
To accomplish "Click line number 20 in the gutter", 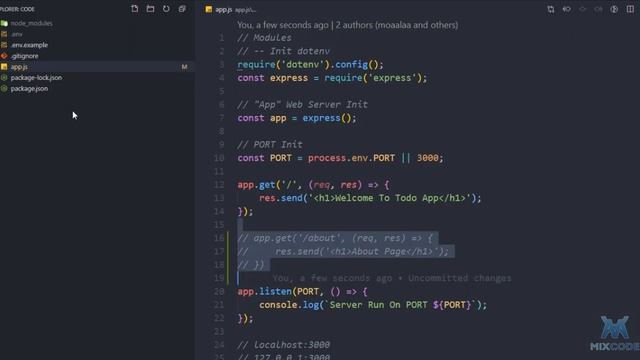I will click(219, 291).
